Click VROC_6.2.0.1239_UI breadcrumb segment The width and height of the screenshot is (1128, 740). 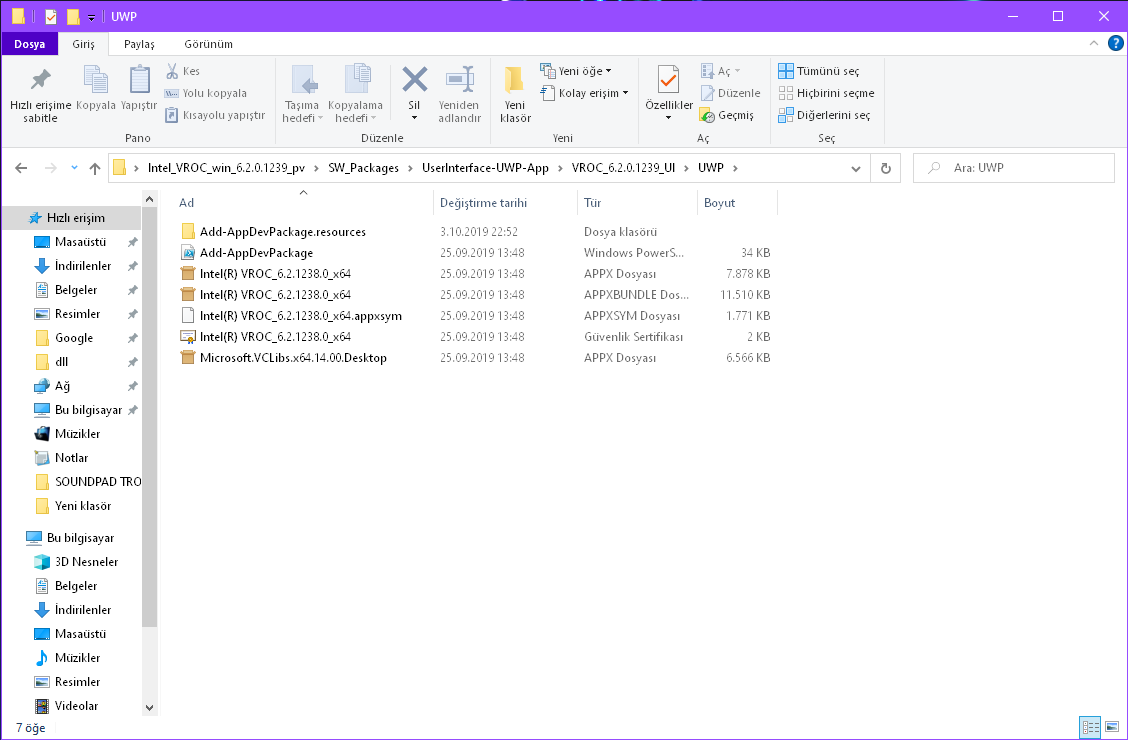pos(623,168)
